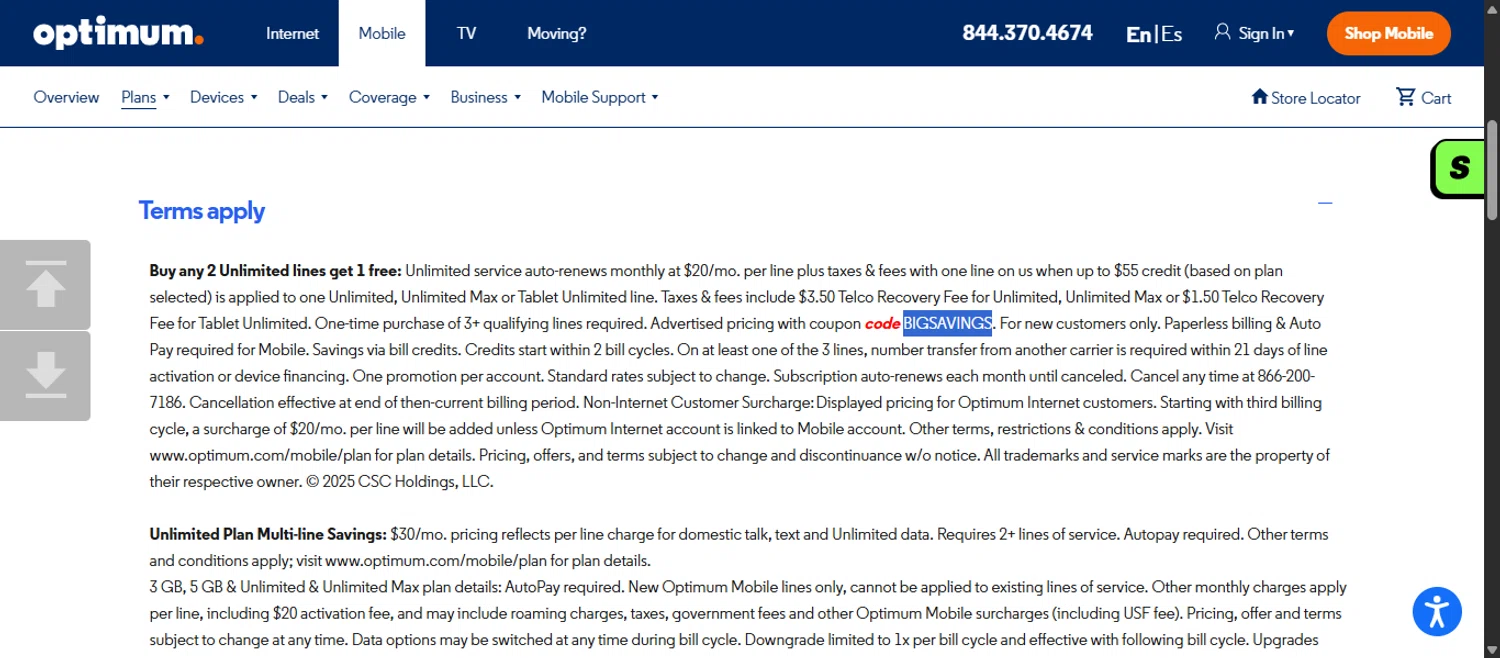Go to the Moving? tab
Viewport: 1500px width, 658px height.
tap(556, 33)
